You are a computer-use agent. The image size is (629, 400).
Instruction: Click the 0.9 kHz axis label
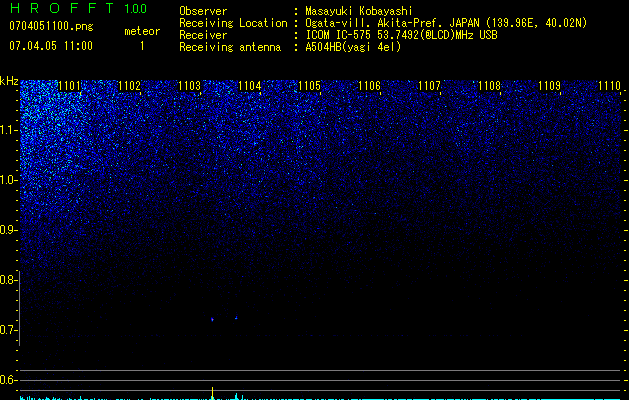click(9, 230)
